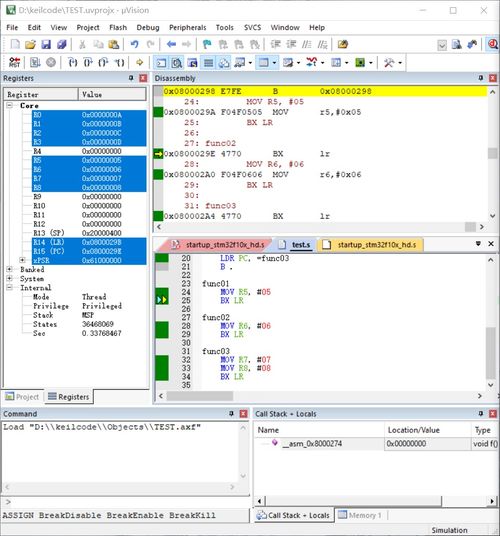
Task: Toggle the Command window button
Action: click(x=161, y=63)
